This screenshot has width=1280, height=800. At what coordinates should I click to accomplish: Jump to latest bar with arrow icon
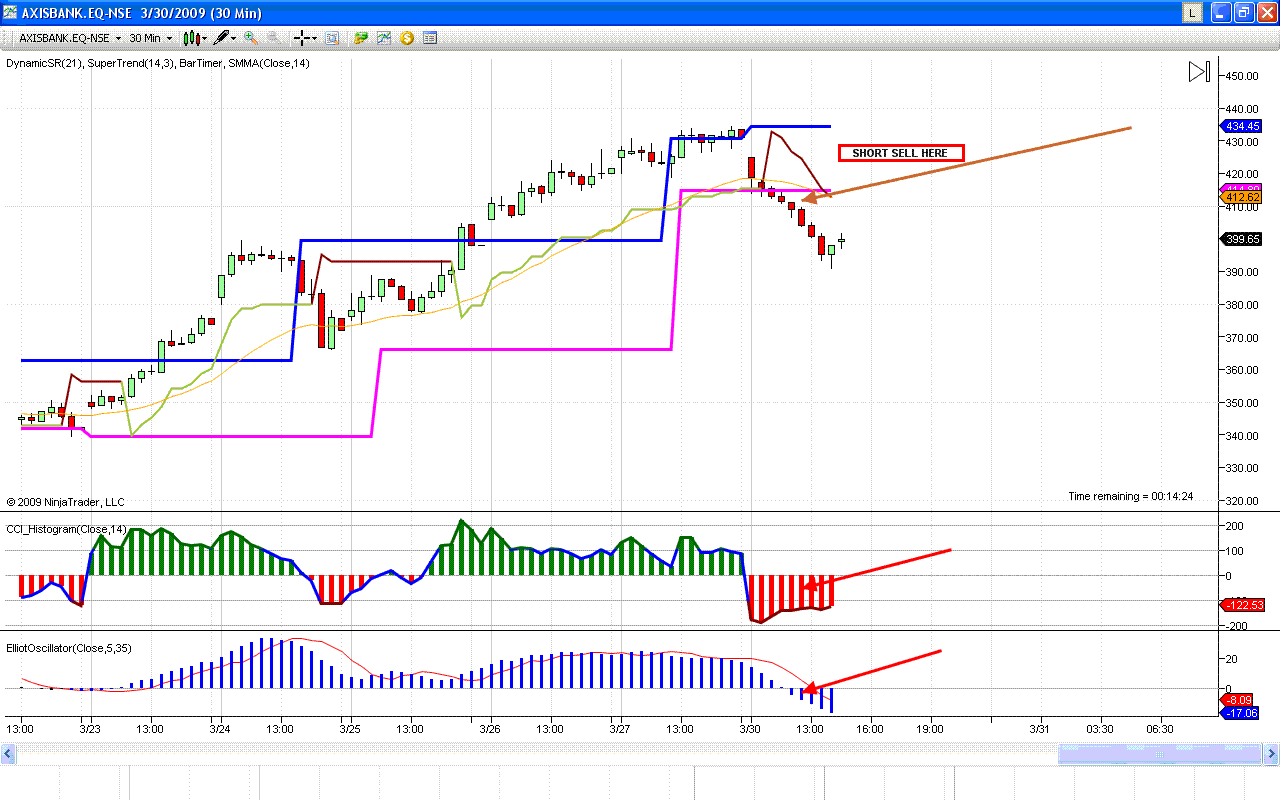[1199, 71]
